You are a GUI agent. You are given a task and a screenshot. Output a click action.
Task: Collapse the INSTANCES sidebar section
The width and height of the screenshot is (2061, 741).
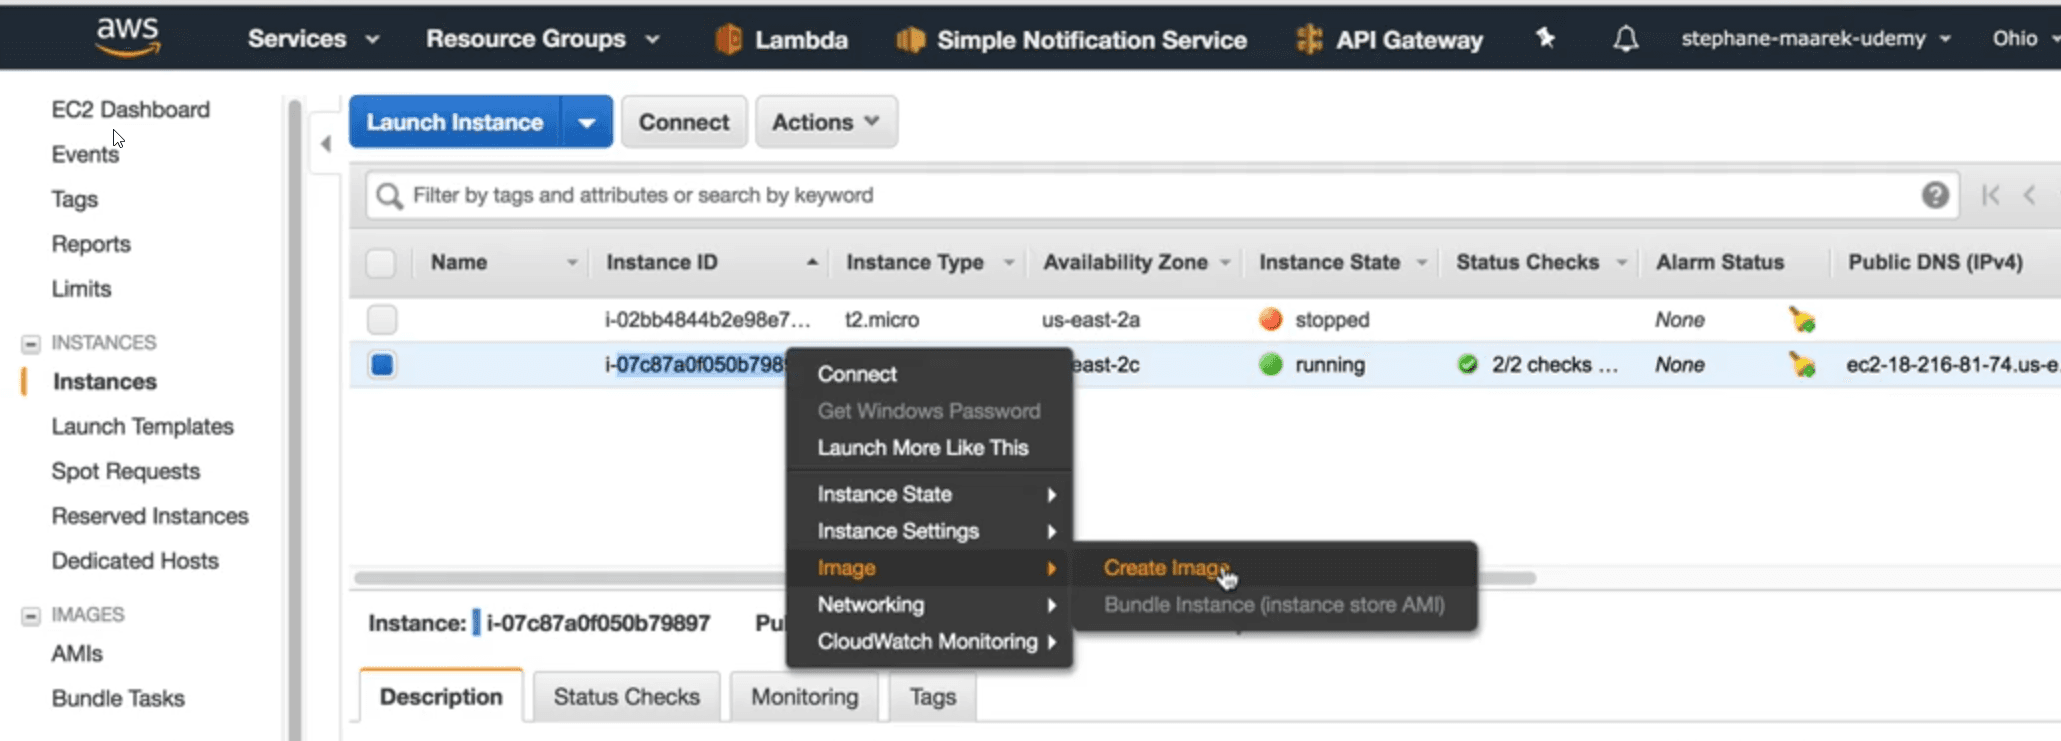coord(31,343)
